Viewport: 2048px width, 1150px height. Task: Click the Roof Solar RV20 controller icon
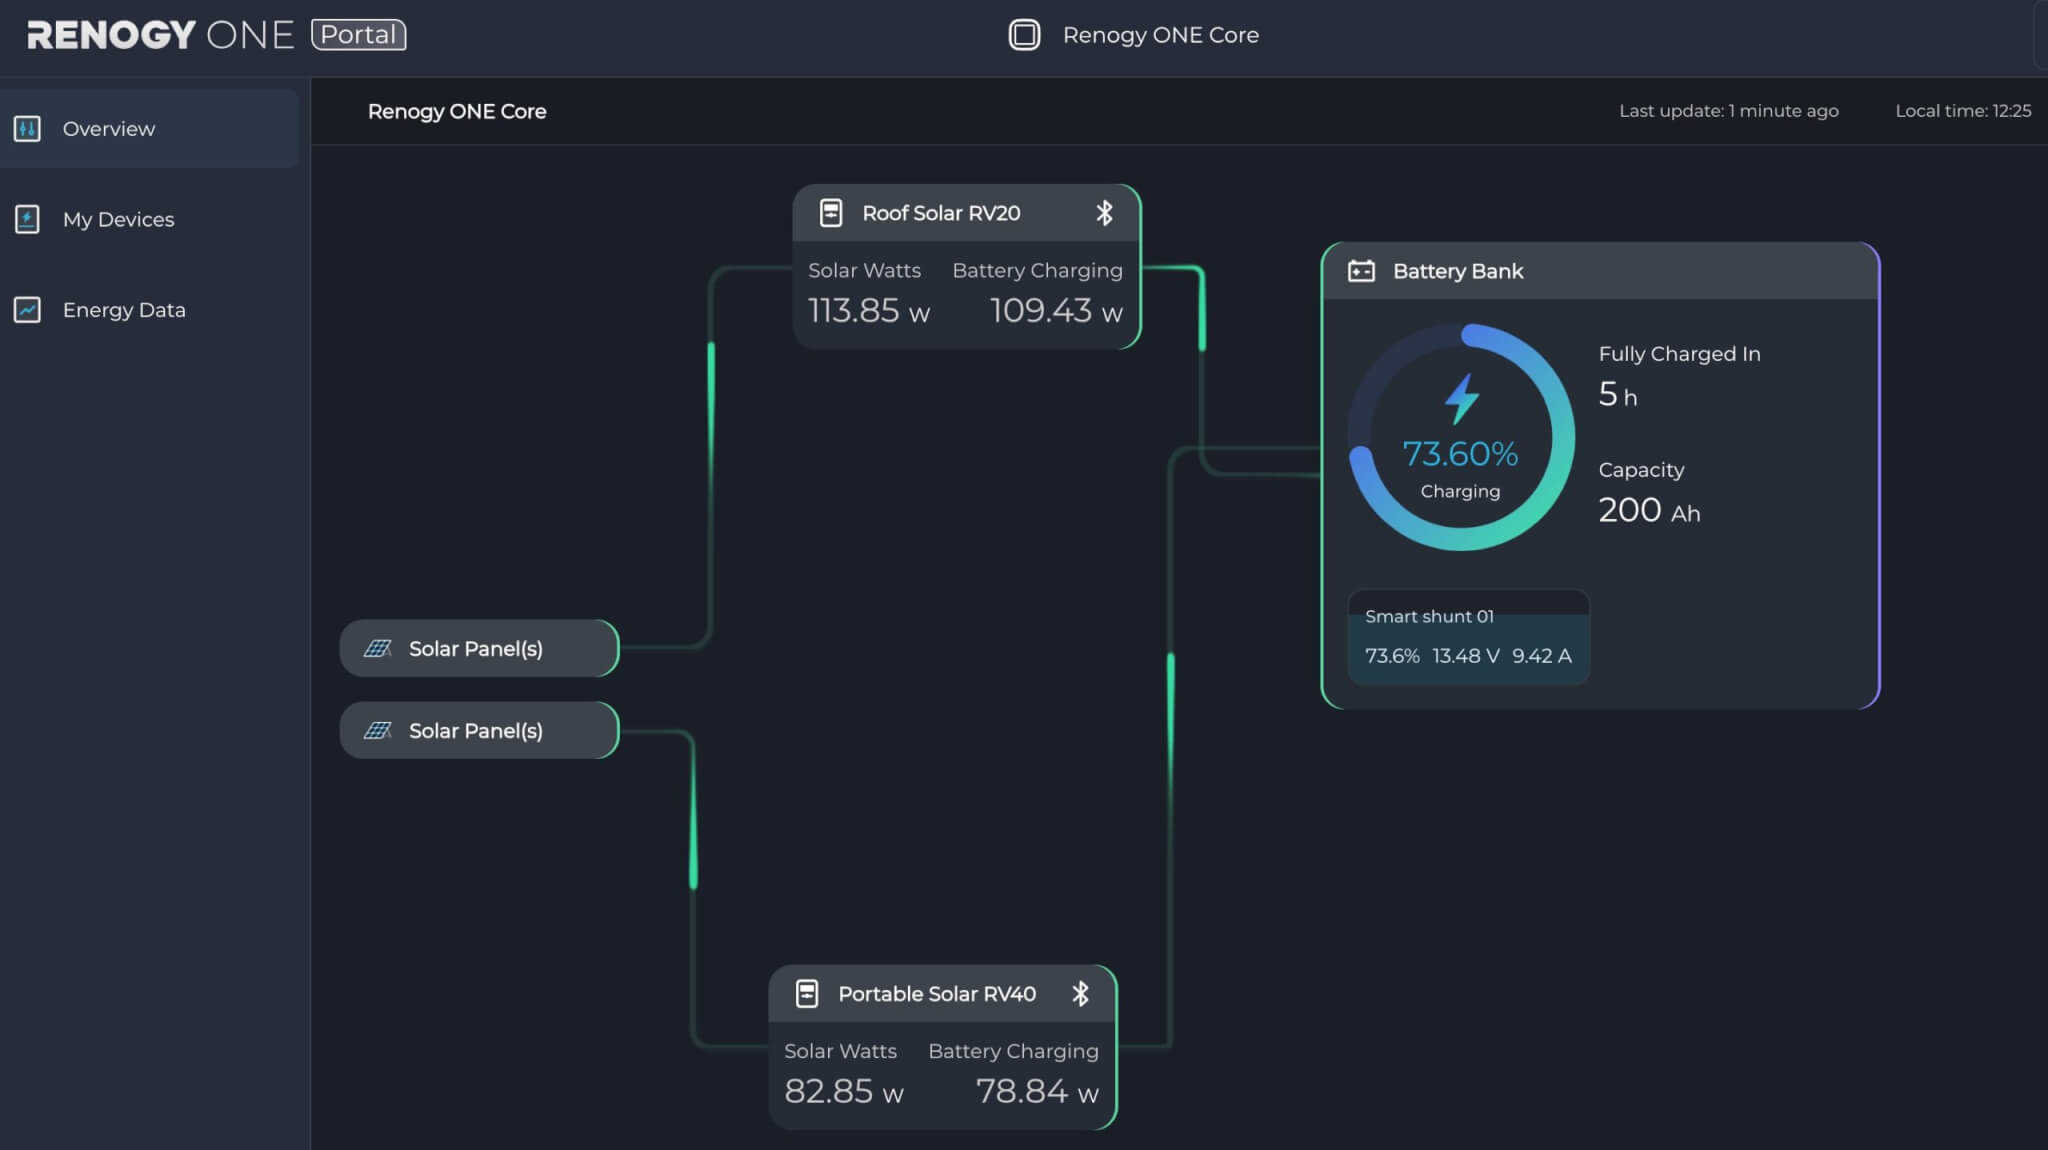click(x=830, y=213)
